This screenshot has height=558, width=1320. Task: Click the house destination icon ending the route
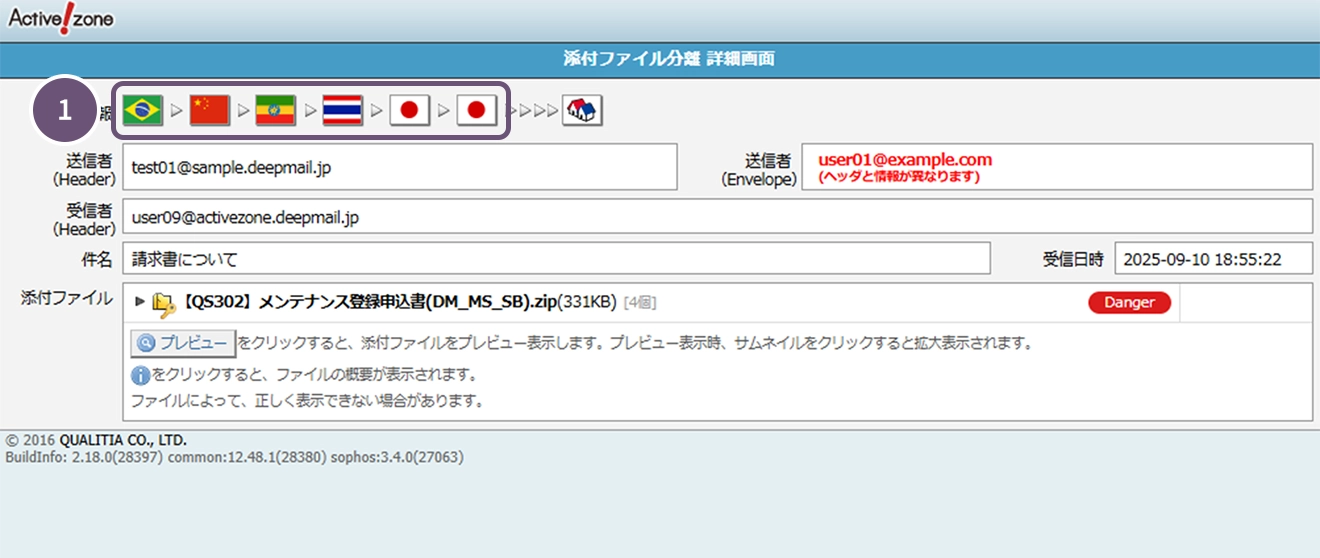[x=582, y=110]
